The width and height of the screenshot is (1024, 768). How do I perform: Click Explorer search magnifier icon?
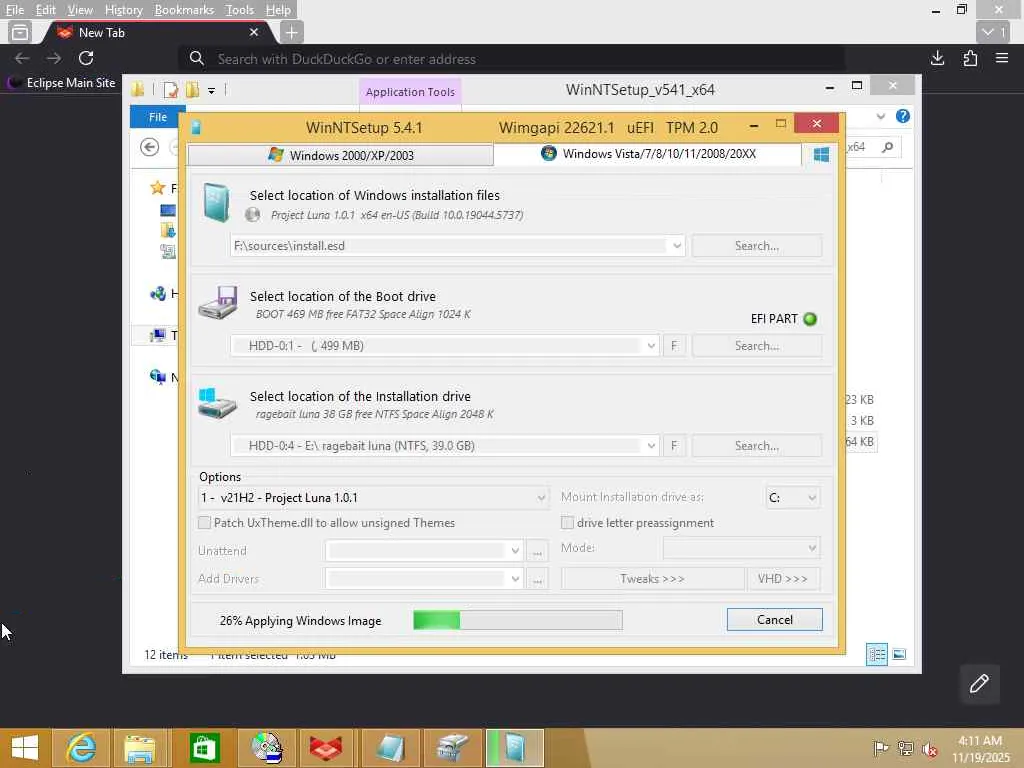click(887, 147)
